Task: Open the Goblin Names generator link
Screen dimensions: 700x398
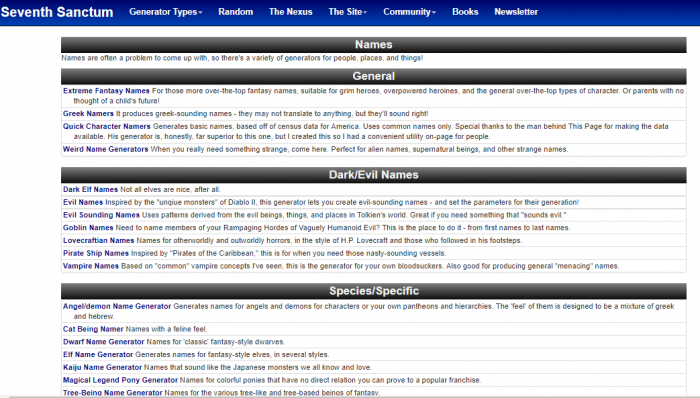Action: tap(88, 228)
